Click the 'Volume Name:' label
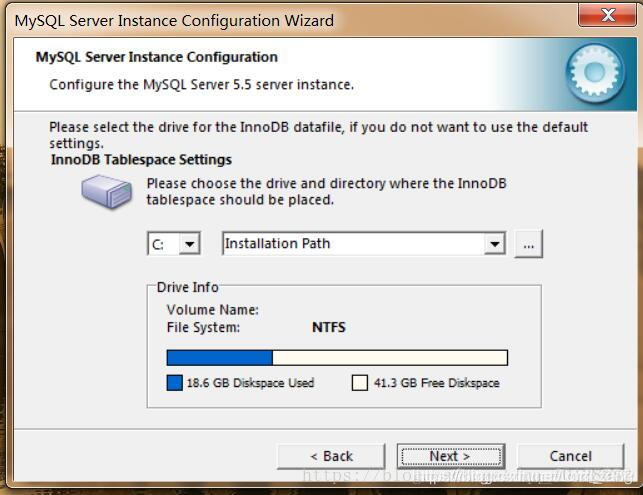The height and width of the screenshot is (495, 643). [x=212, y=310]
